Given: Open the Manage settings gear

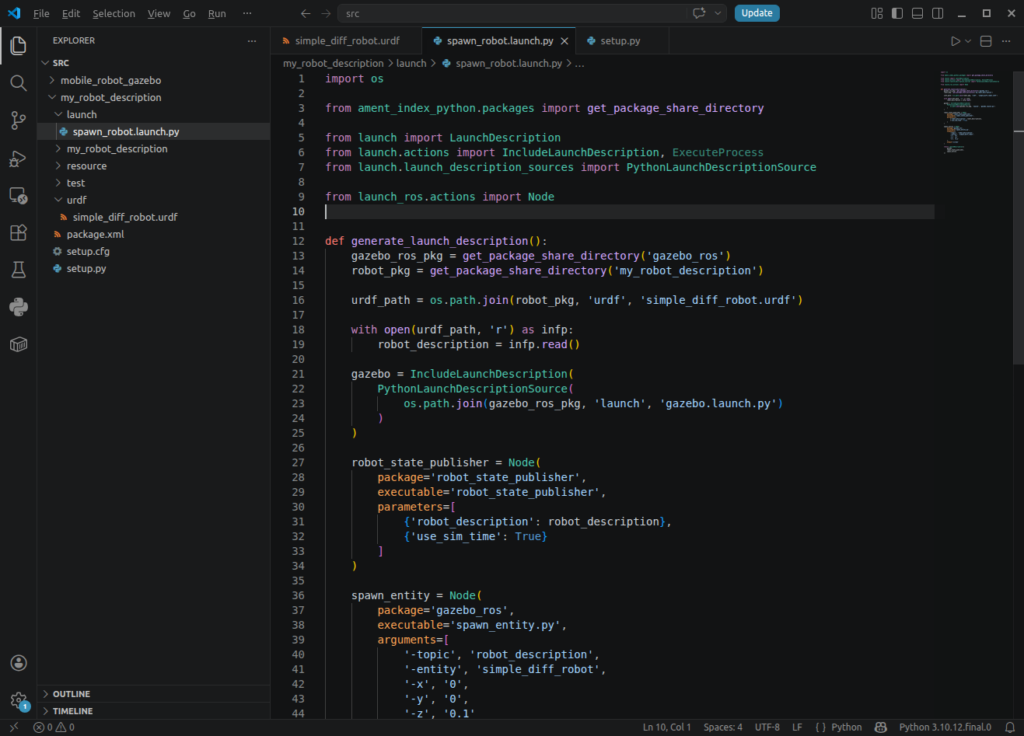Looking at the screenshot, I should 18,700.
